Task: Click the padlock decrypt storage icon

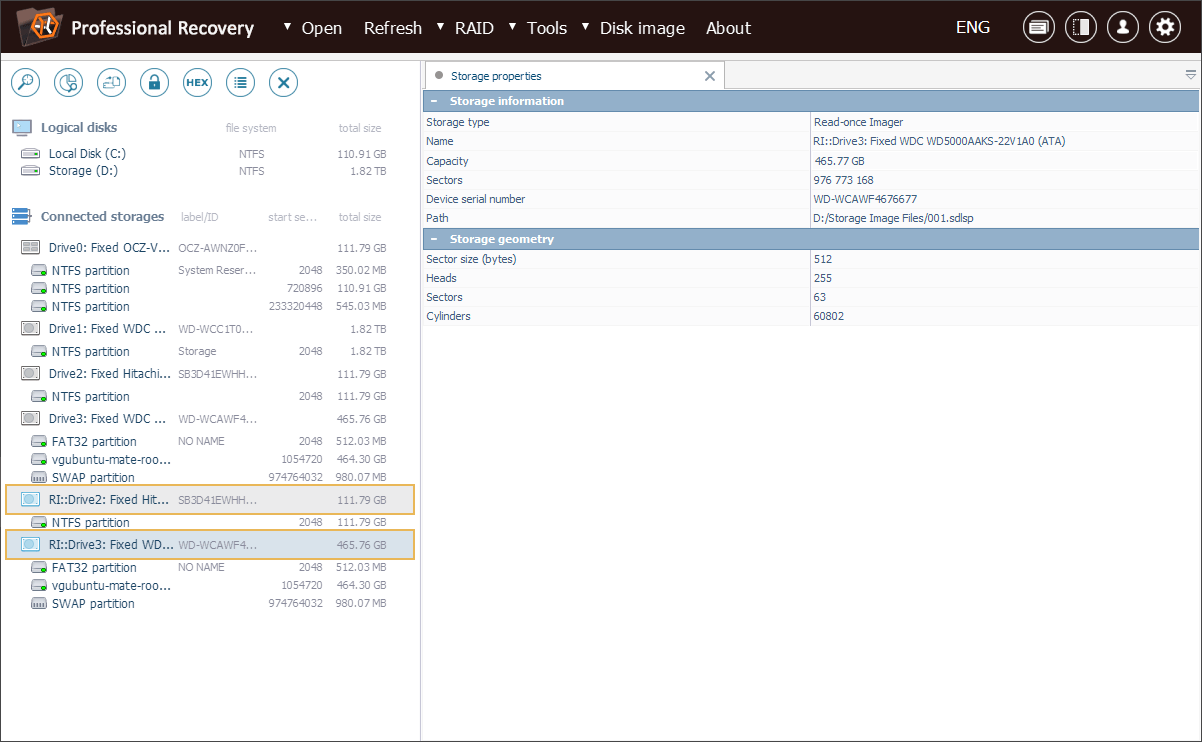Action: [x=154, y=83]
